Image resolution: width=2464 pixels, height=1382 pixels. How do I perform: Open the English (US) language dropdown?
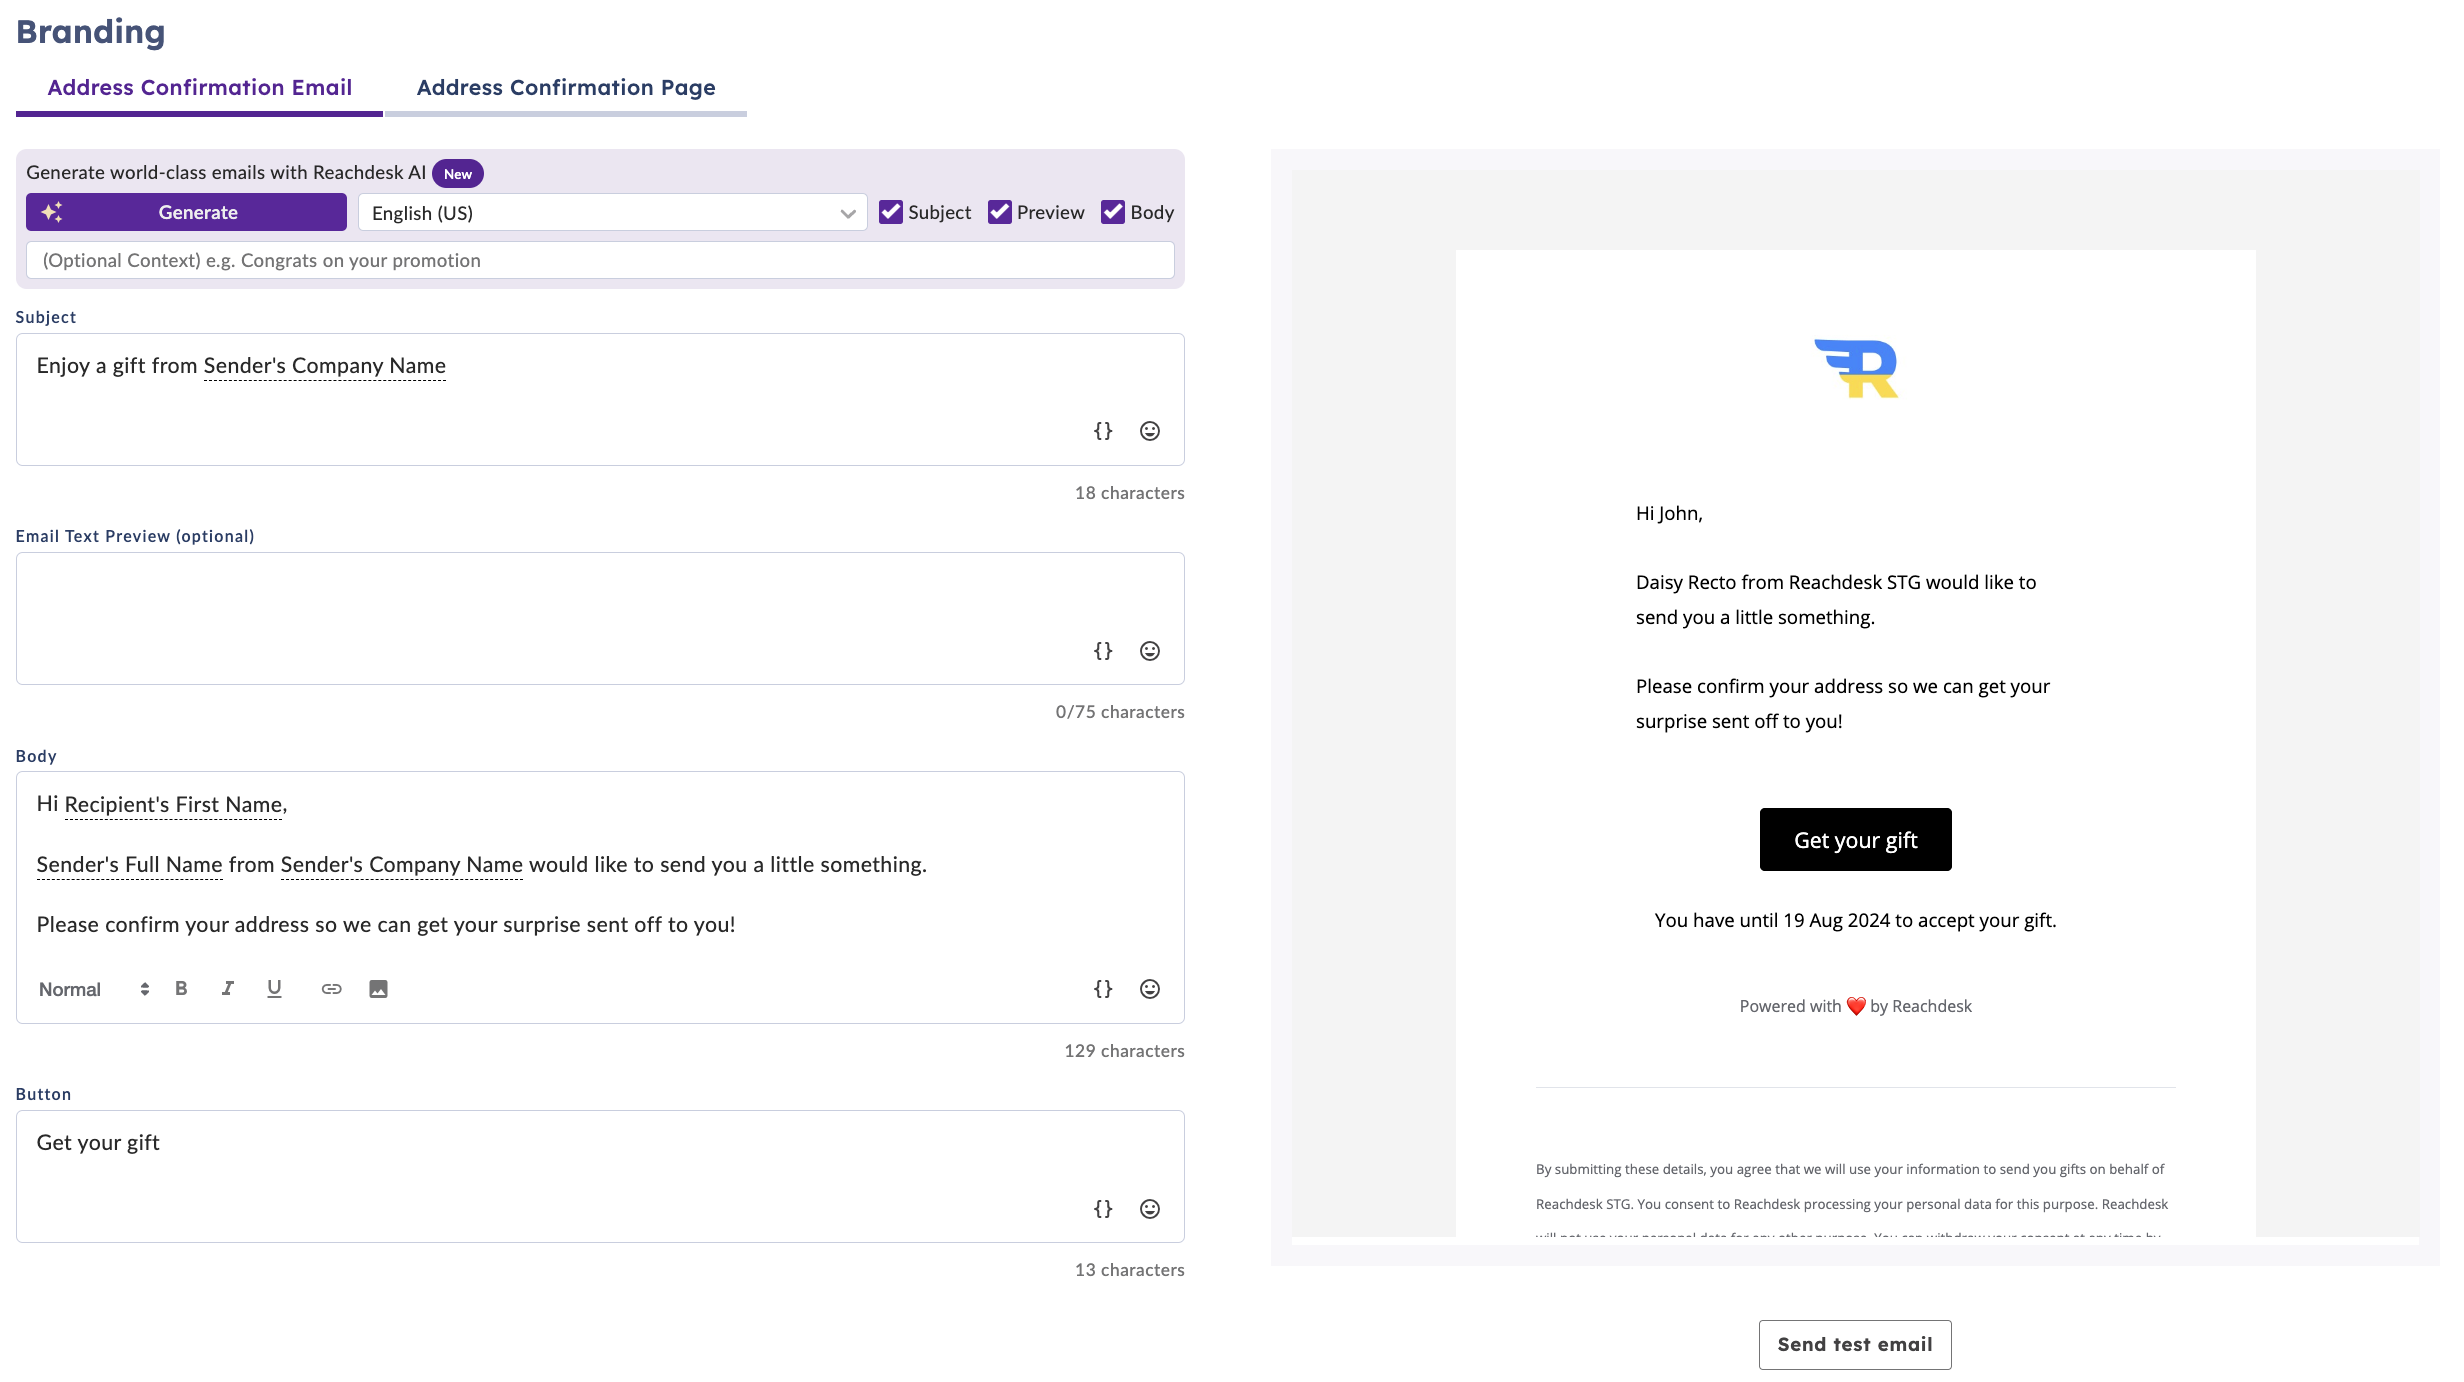click(x=612, y=213)
